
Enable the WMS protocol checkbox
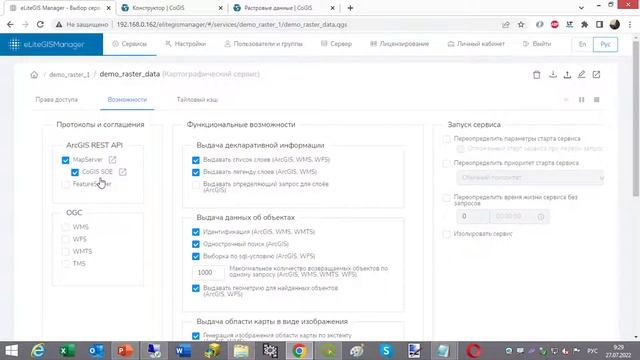65,227
